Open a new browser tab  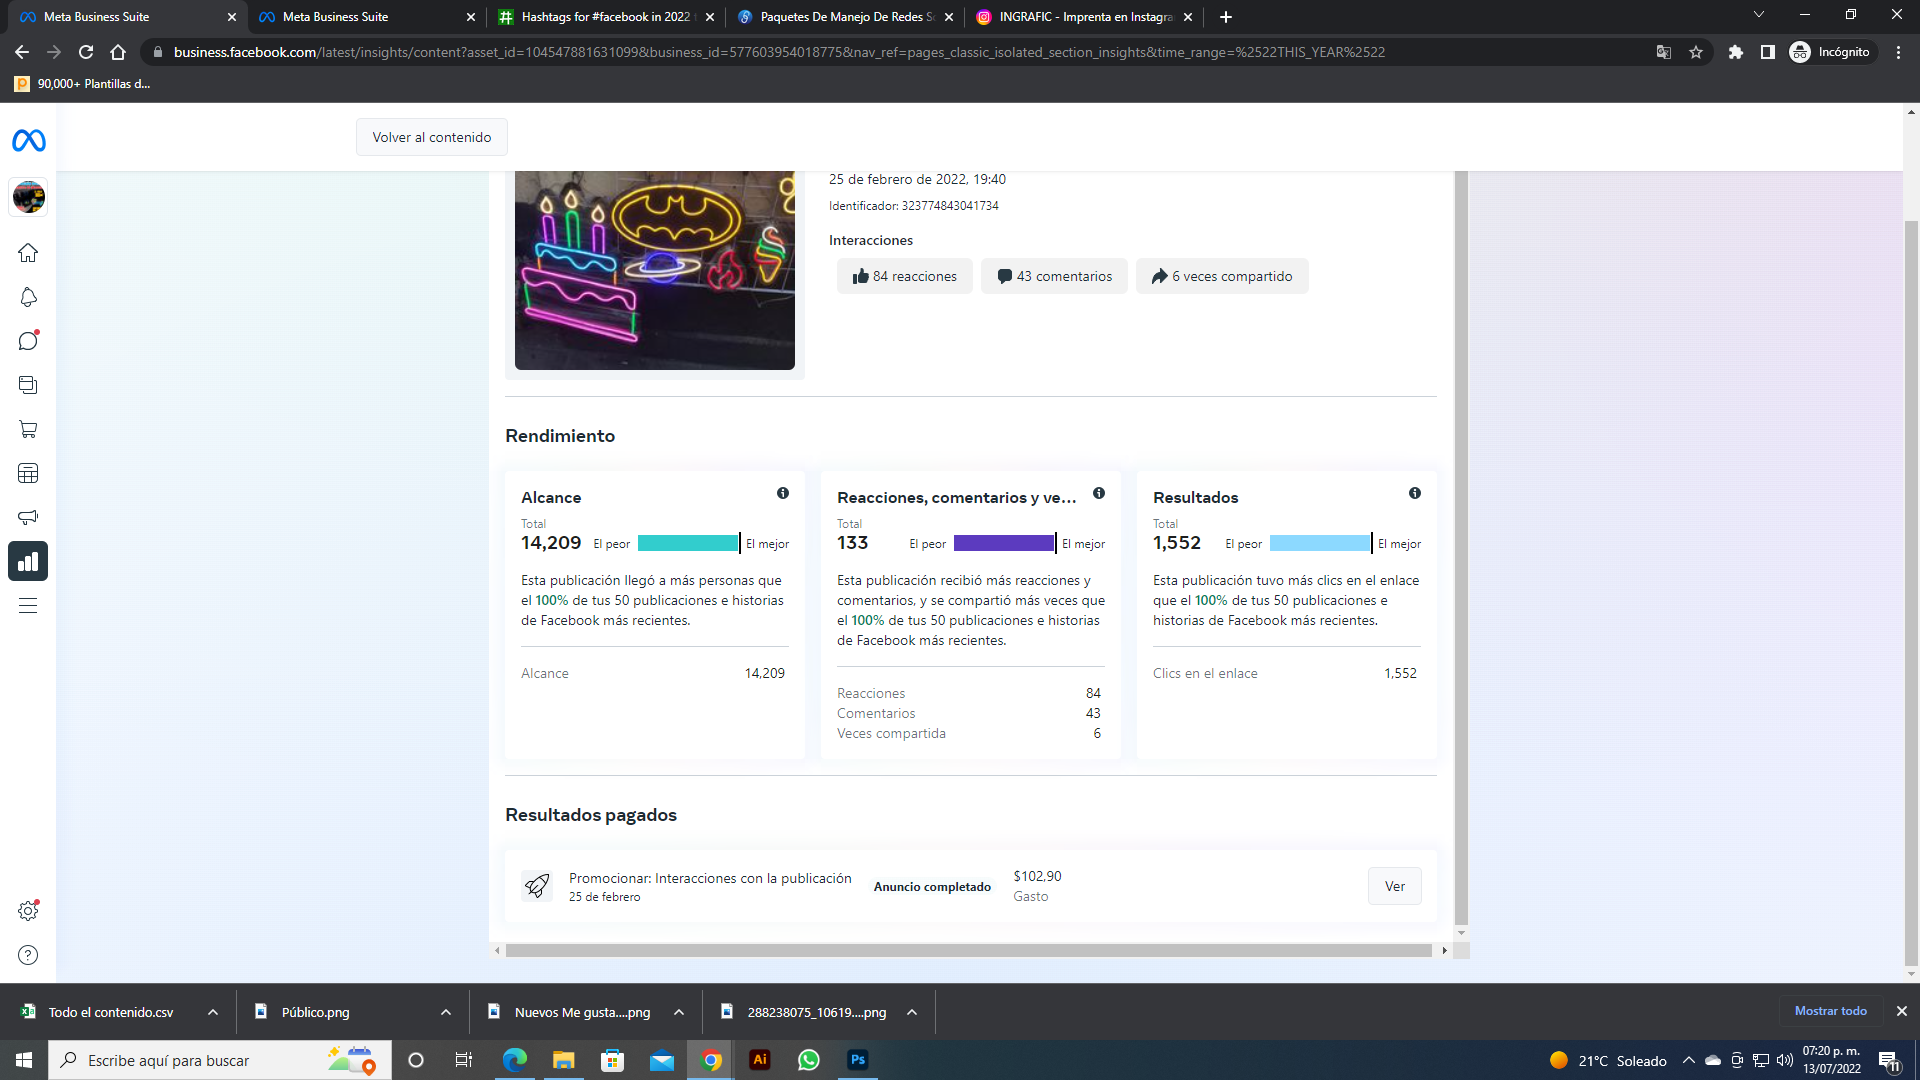(1226, 17)
